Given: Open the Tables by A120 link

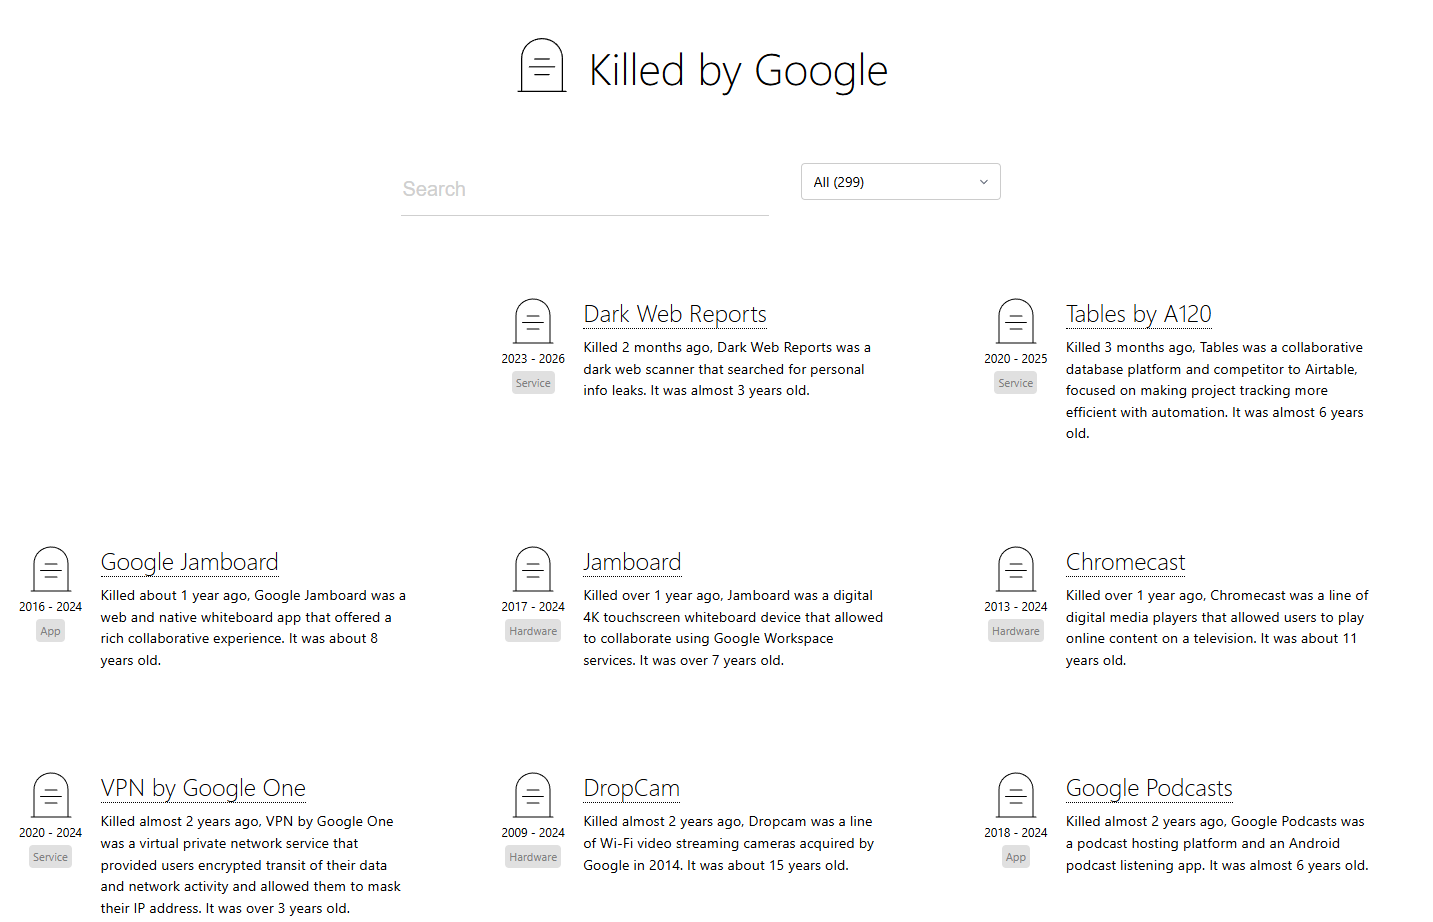Looking at the screenshot, I should click(x=1138, y=314).
